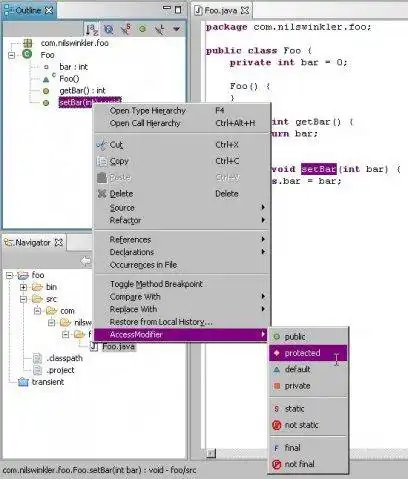
Task: Select transient folder in Navigator
Action: 47,382
